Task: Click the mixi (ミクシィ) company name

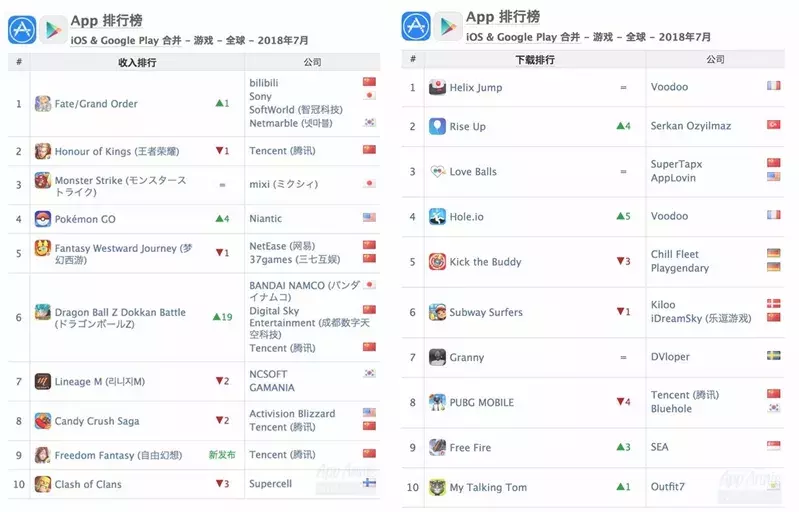Action: 283,184
